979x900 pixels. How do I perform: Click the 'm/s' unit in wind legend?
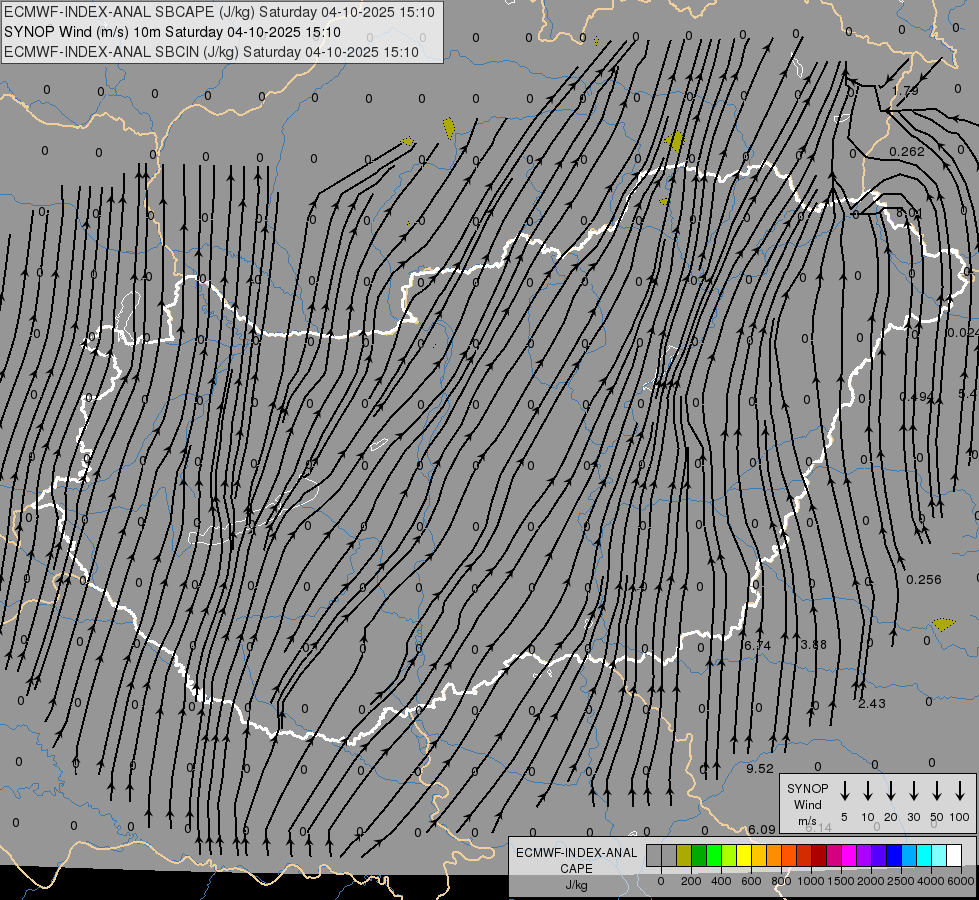[x=807, y=821]
